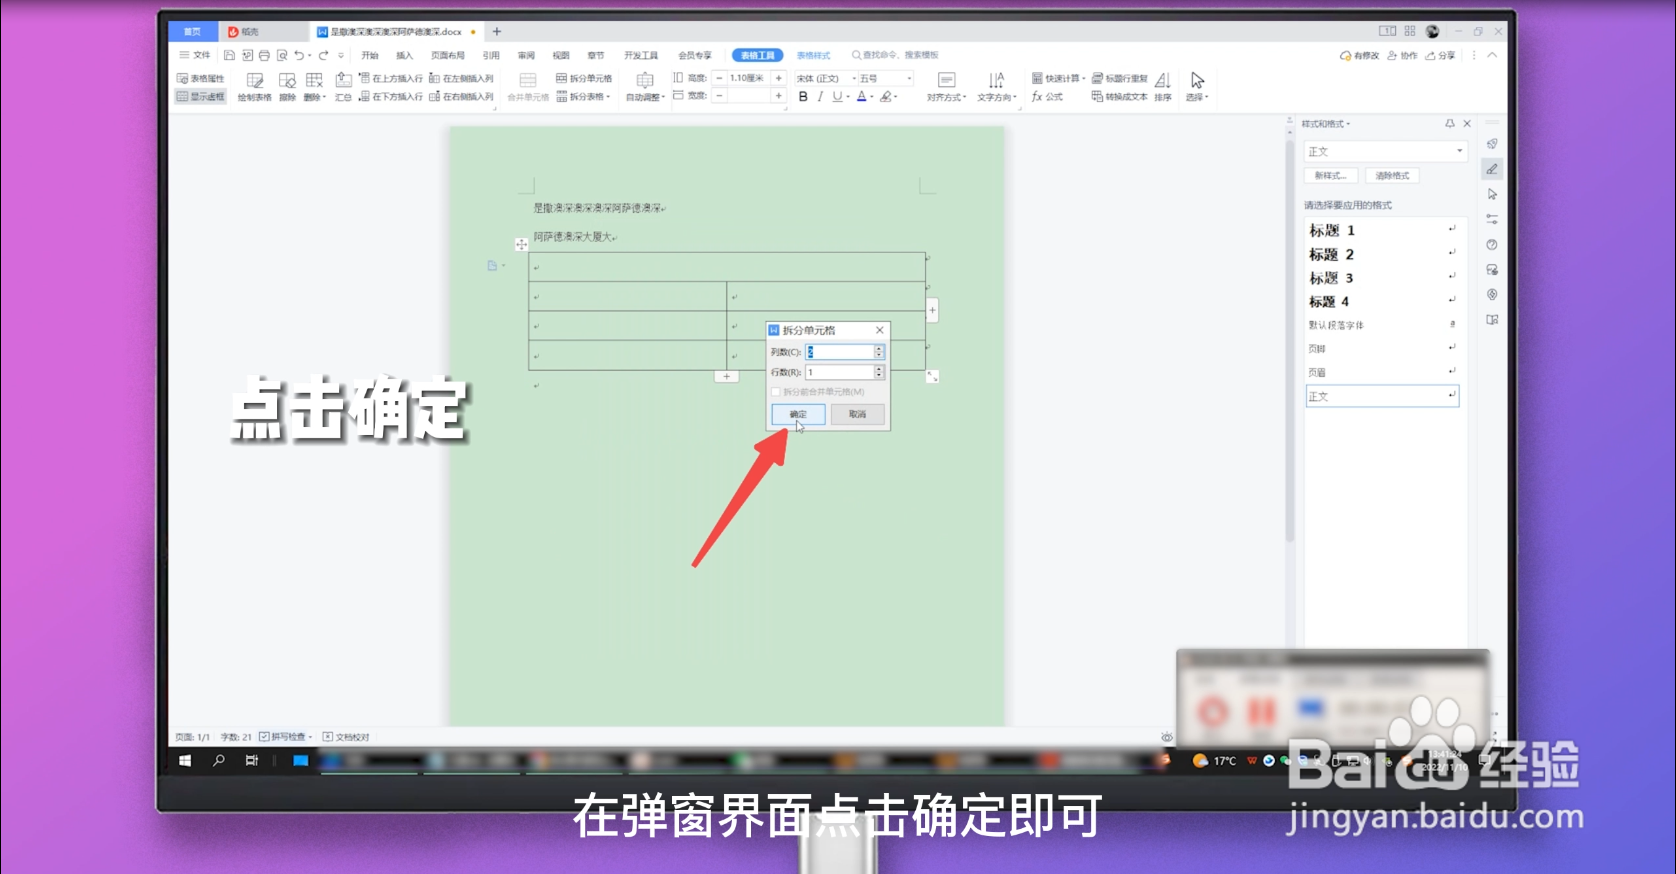Click 在右侧插入列
Viewport: 1676px width, 874px height.
(x=461, y=97)
